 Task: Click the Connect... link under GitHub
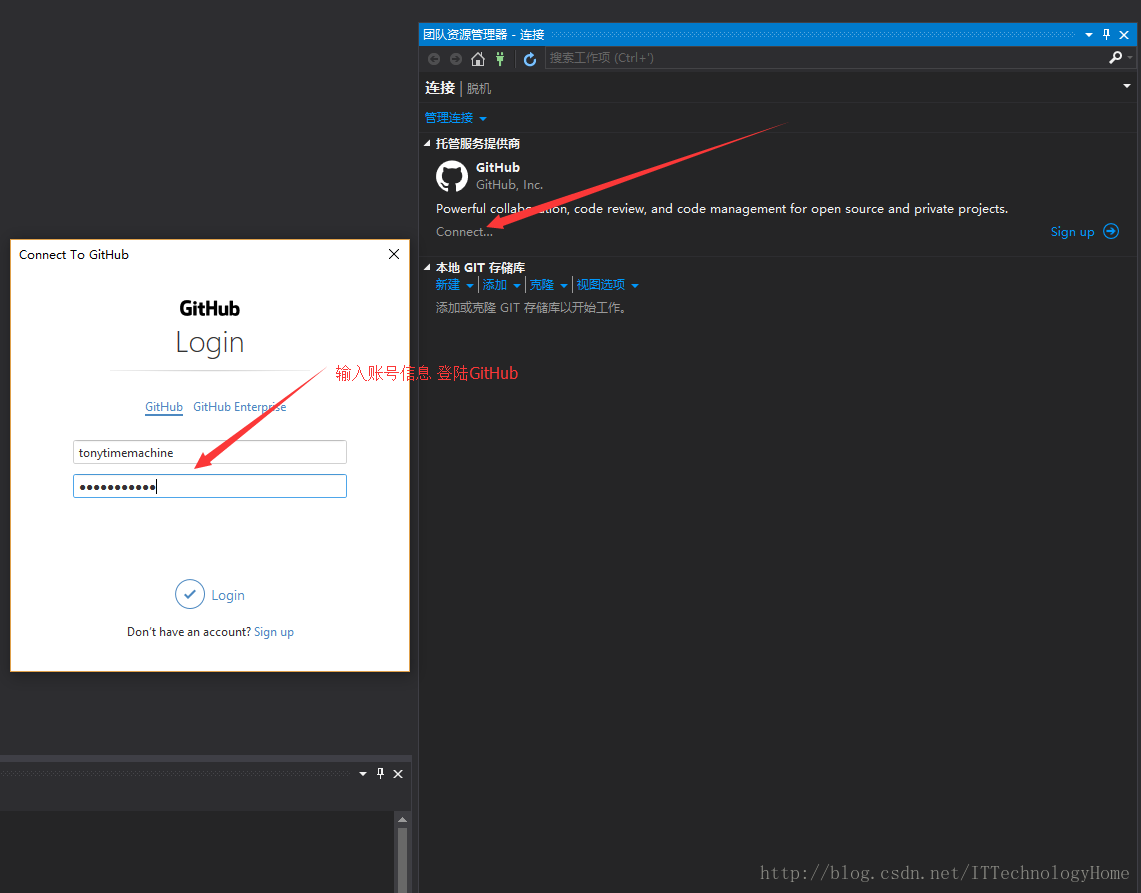464,231
